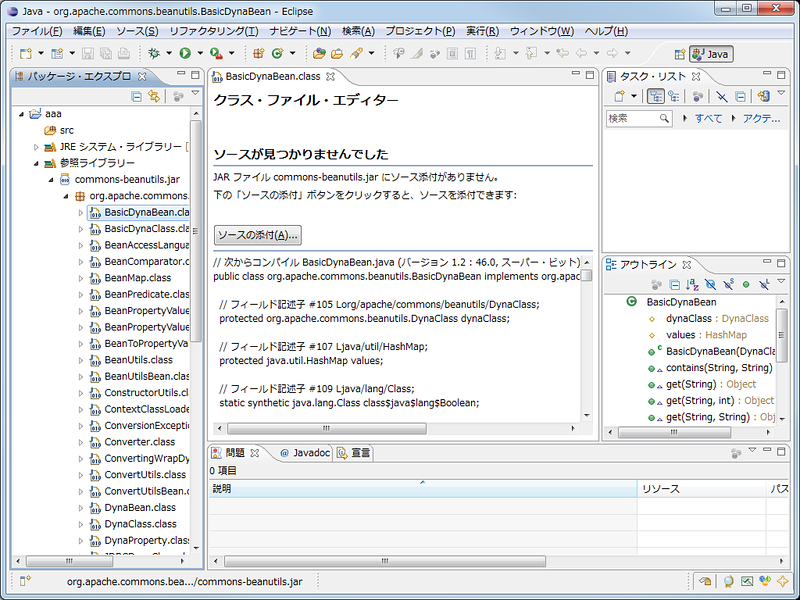Viewport: 800px width, 600px height.
Task: Click the 検索 search field in Task List
Action: (x=634, y=118)
